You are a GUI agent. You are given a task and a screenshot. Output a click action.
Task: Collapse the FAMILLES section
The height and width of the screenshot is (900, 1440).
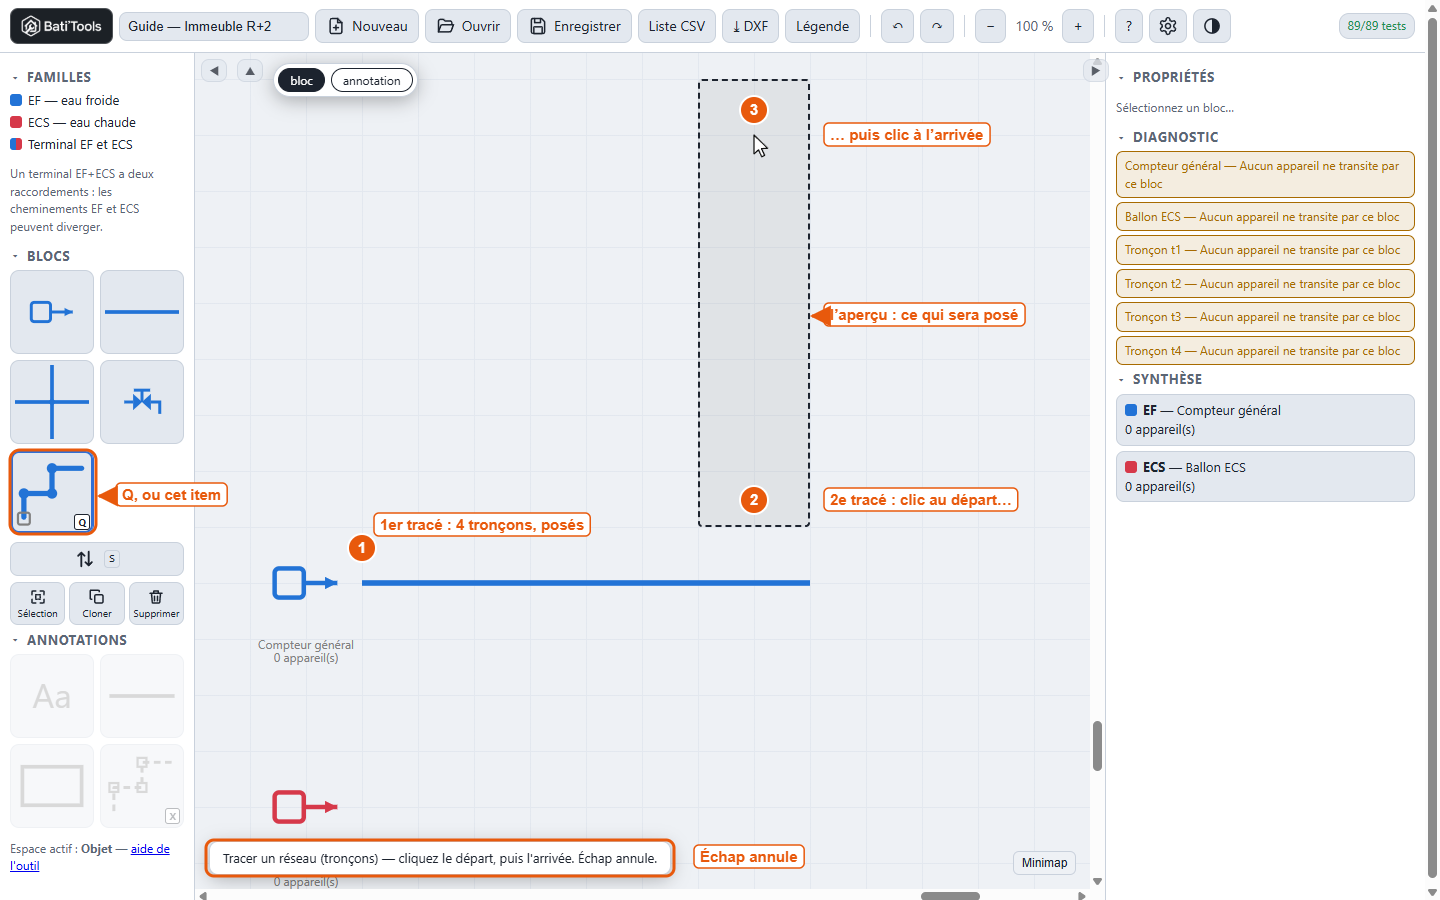(x=15, y=77)
